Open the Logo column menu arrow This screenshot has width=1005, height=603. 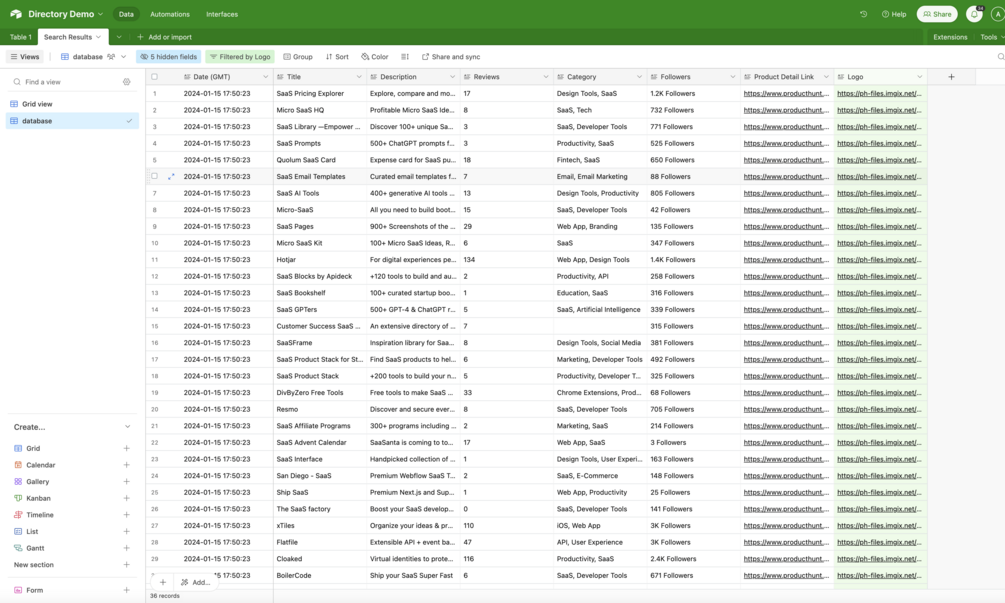click(x=920, y=77)
